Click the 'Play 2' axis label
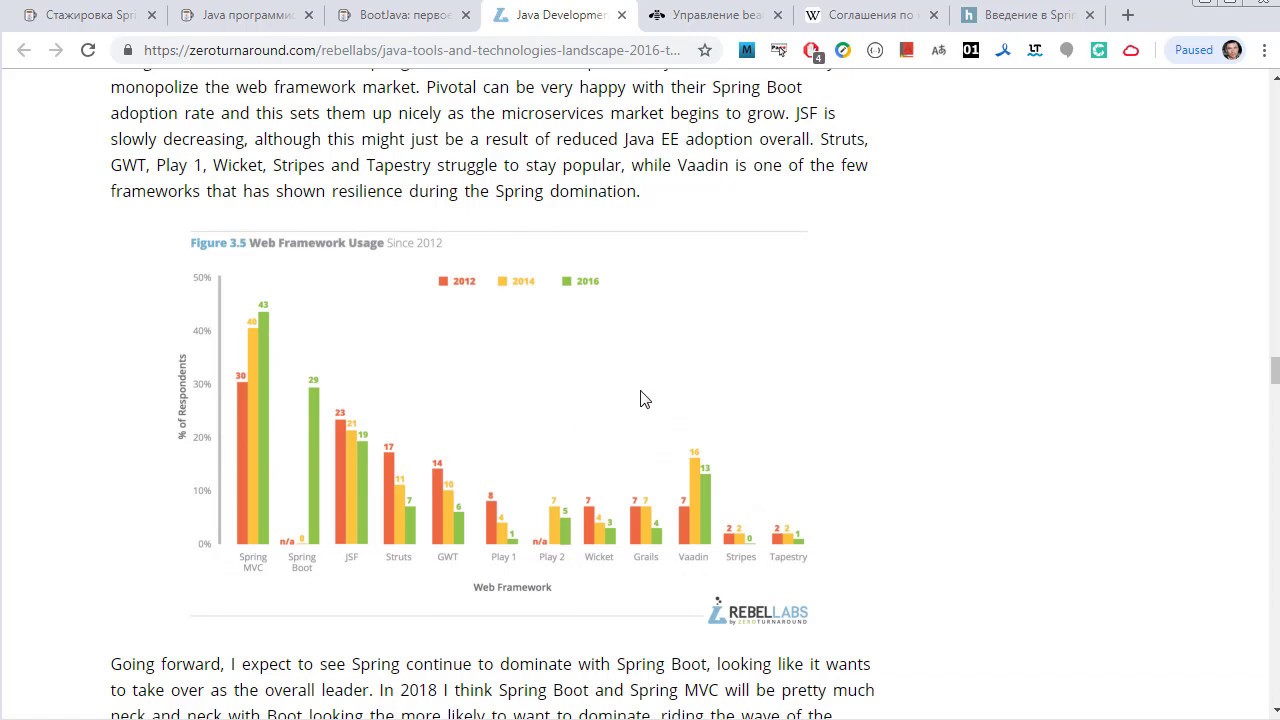 pos(552,557)
